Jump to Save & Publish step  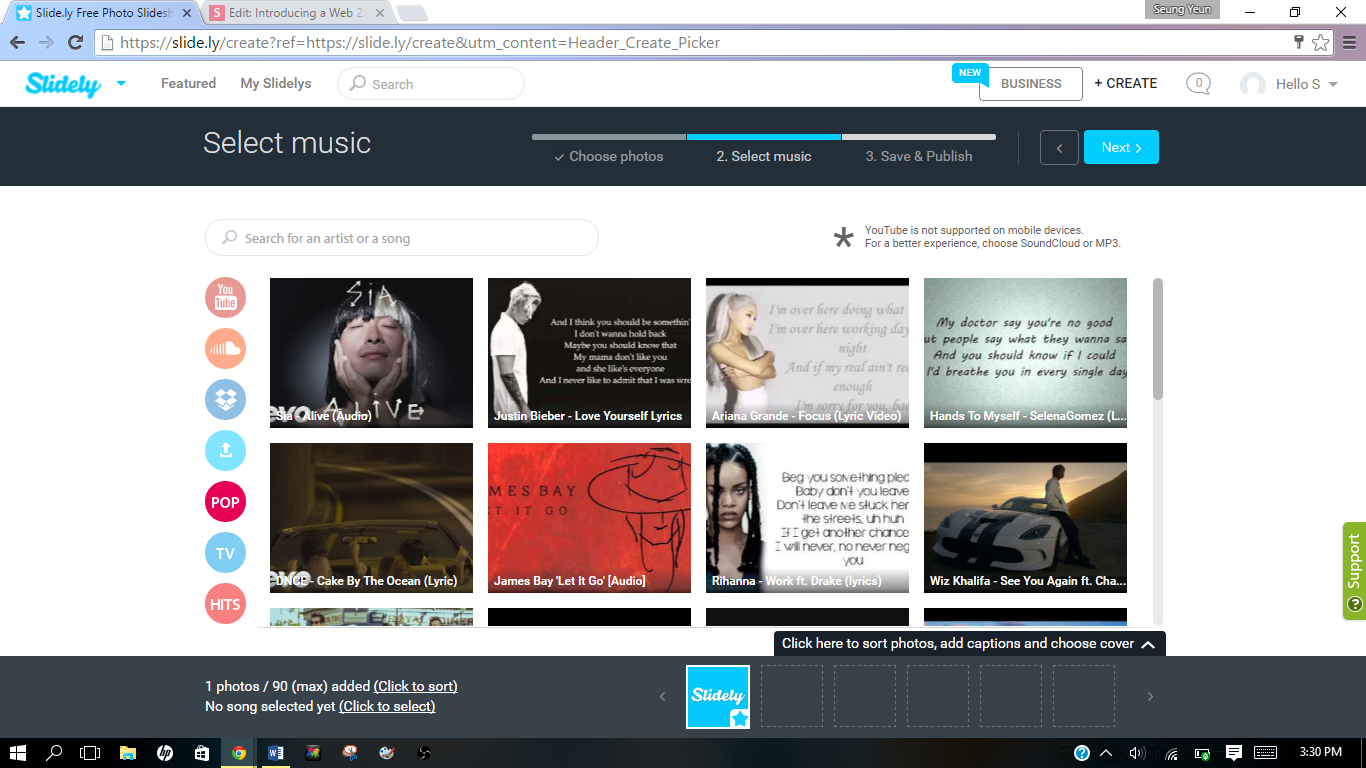[919, 156]
